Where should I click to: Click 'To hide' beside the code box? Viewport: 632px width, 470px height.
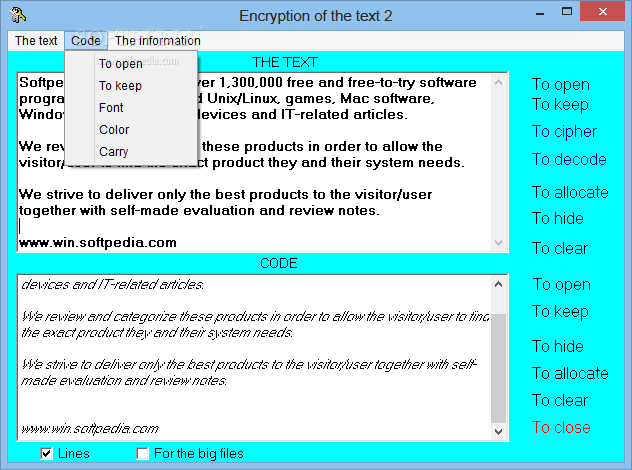pyautogui.click(x=558, y=346)
